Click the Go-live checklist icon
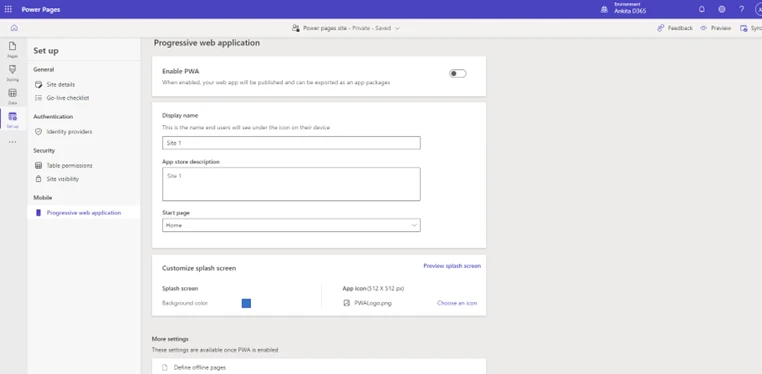This screenshot has width=762, height=374. 38,98
